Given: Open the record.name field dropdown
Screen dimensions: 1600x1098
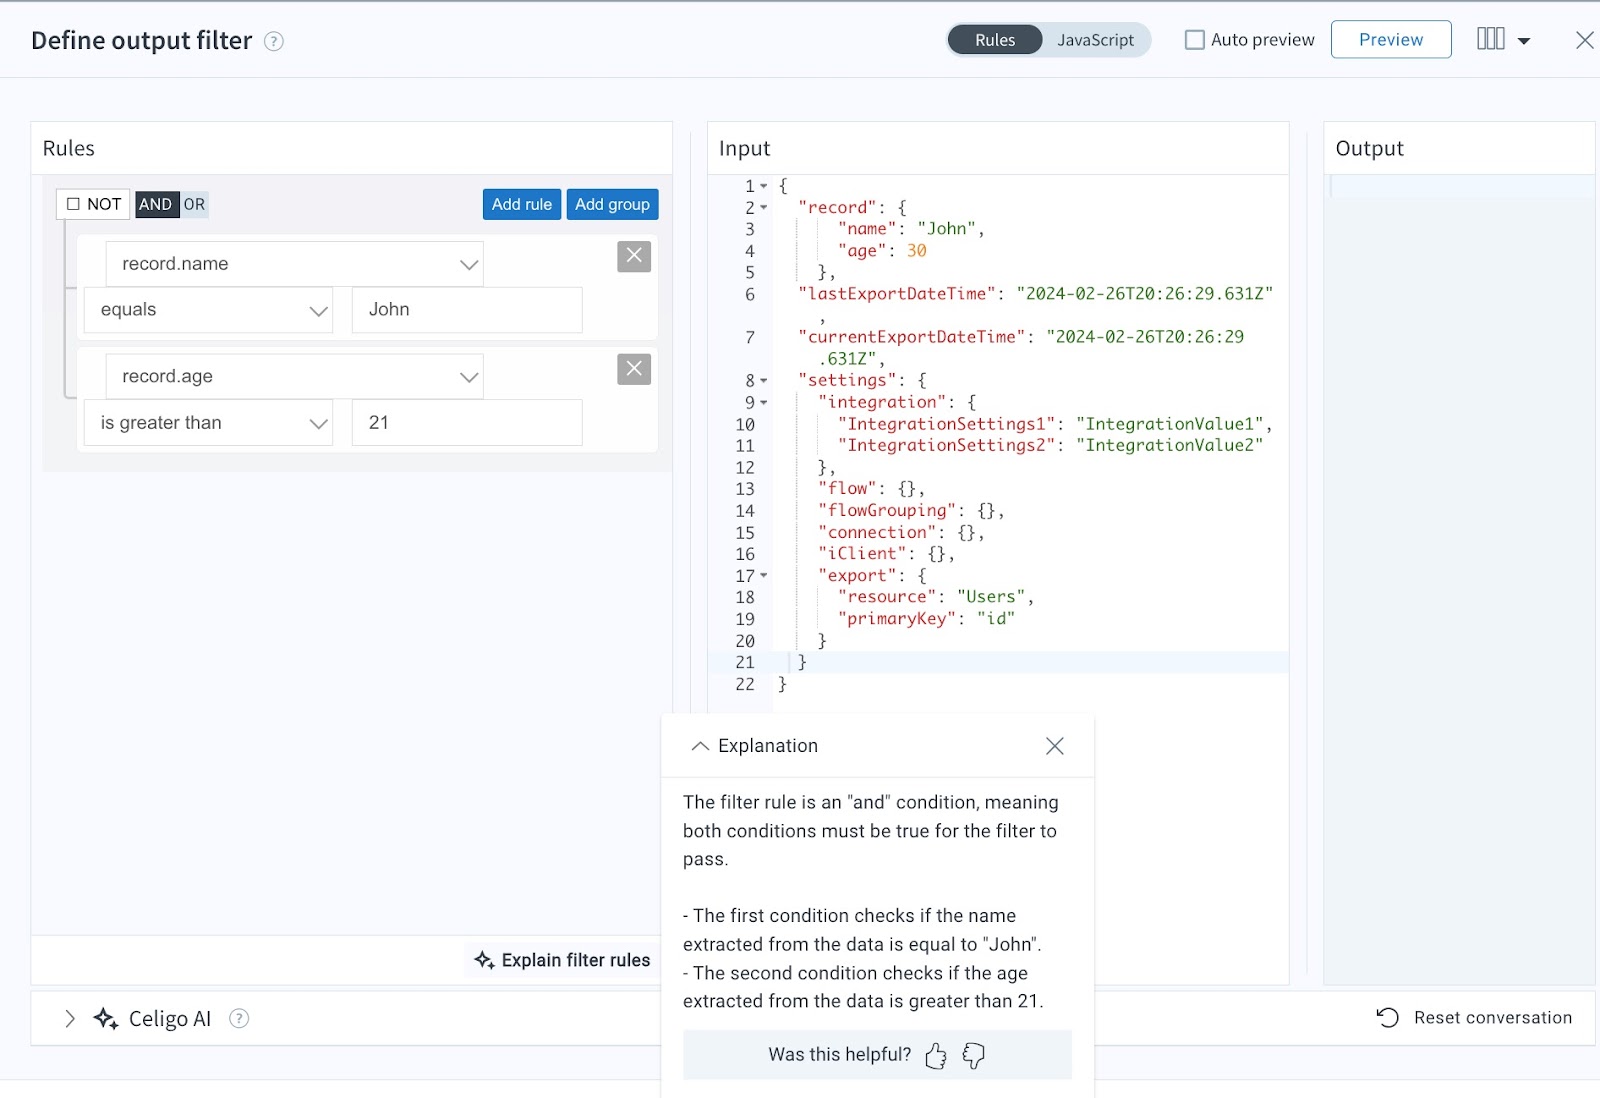Looking at the screenshot, I should coord(294,264).
